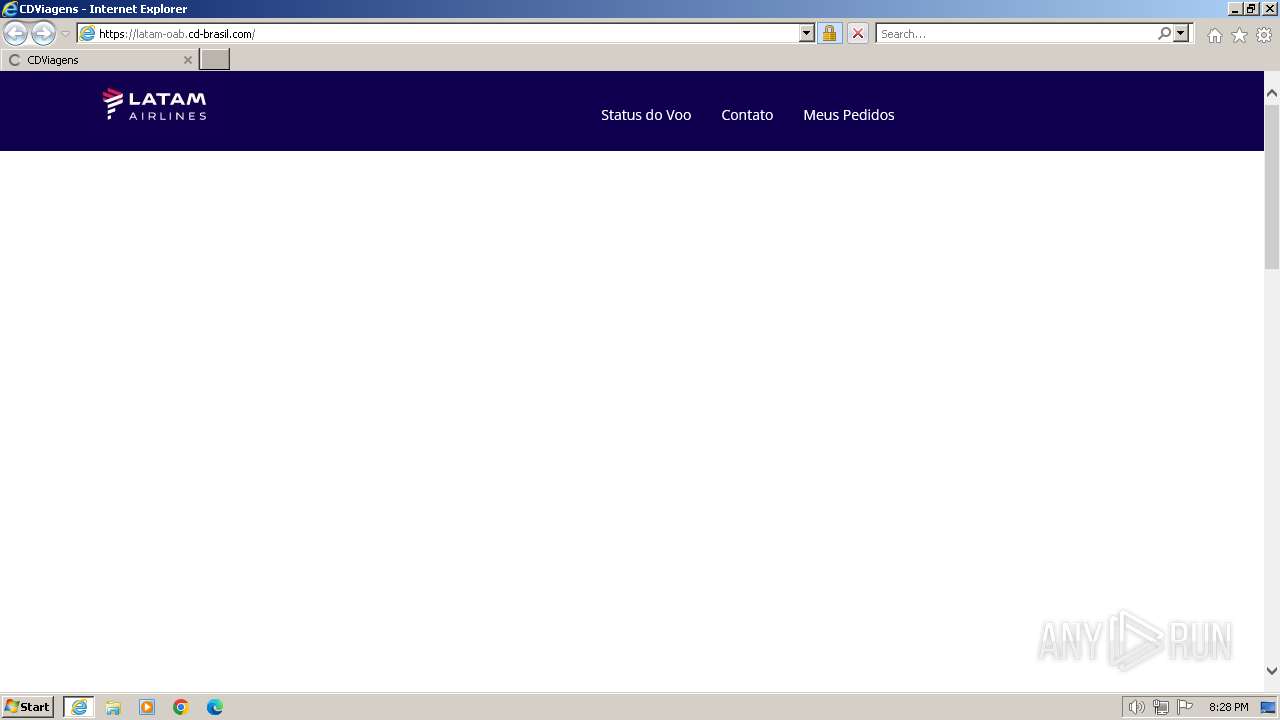Launch Chrome from the taskbar
Viewport: 1280px width, 720px height.
click(x=181, y=707)
